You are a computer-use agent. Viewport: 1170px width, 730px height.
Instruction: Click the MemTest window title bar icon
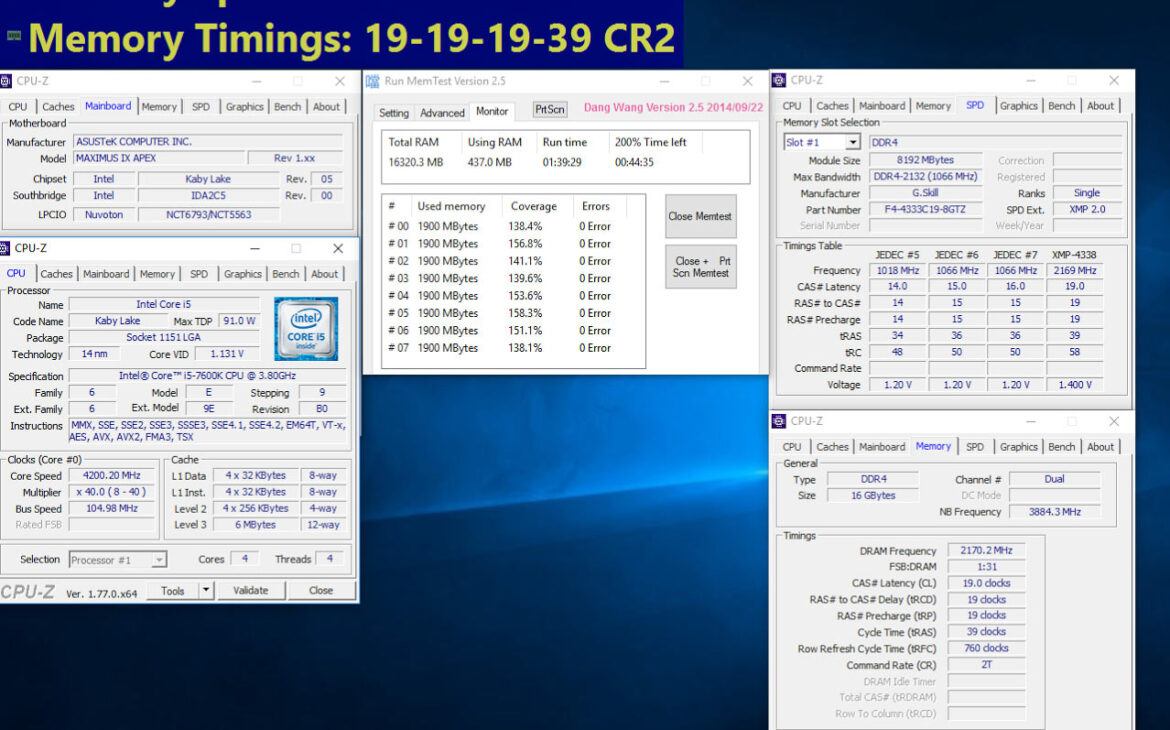coord(372,81)
